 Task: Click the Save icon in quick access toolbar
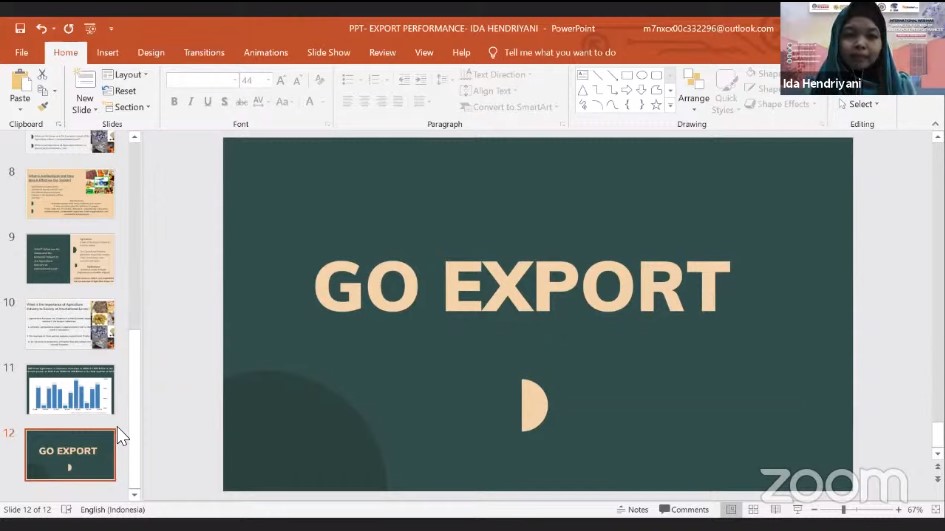coord(20,28)
